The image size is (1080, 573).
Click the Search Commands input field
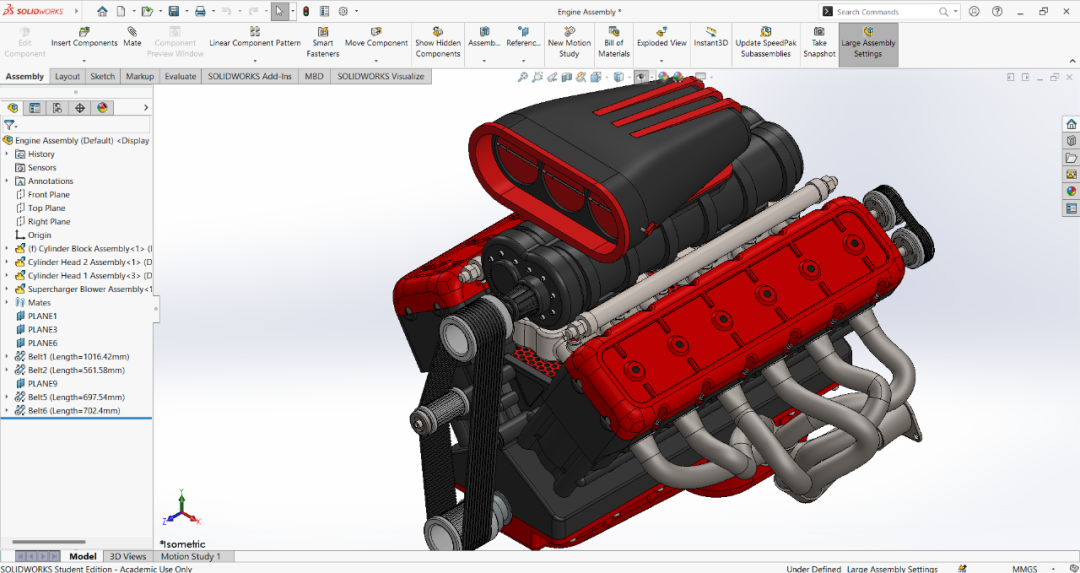point(885,12)
